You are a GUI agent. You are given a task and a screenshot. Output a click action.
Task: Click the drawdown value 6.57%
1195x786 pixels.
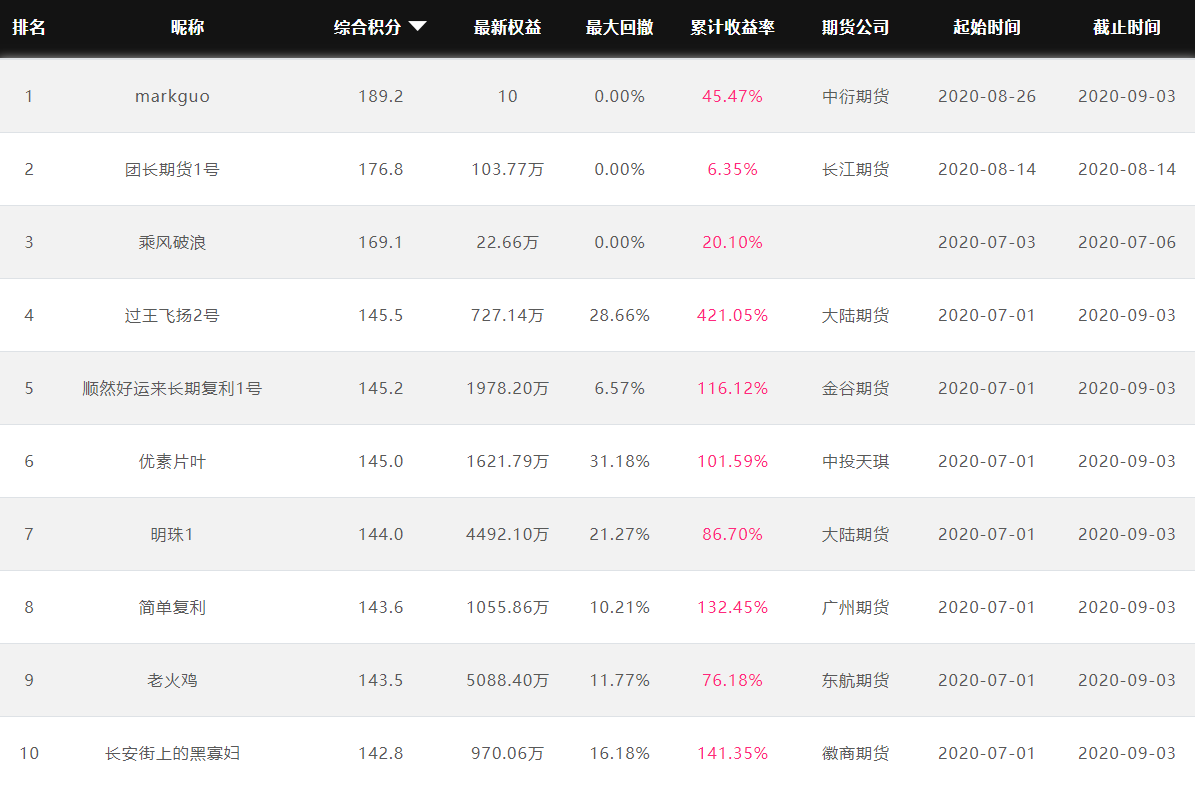click(x=620, y=388)
